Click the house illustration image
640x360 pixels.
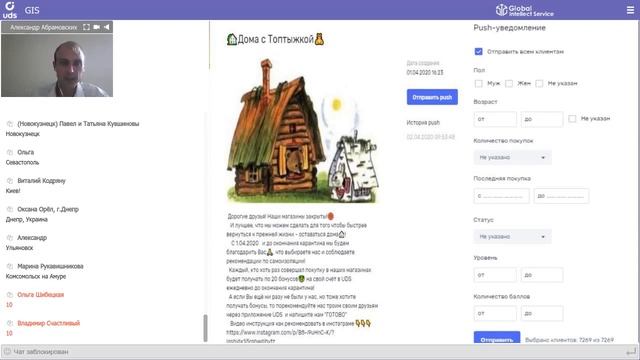pyautogui.click(x=303, y=131)
